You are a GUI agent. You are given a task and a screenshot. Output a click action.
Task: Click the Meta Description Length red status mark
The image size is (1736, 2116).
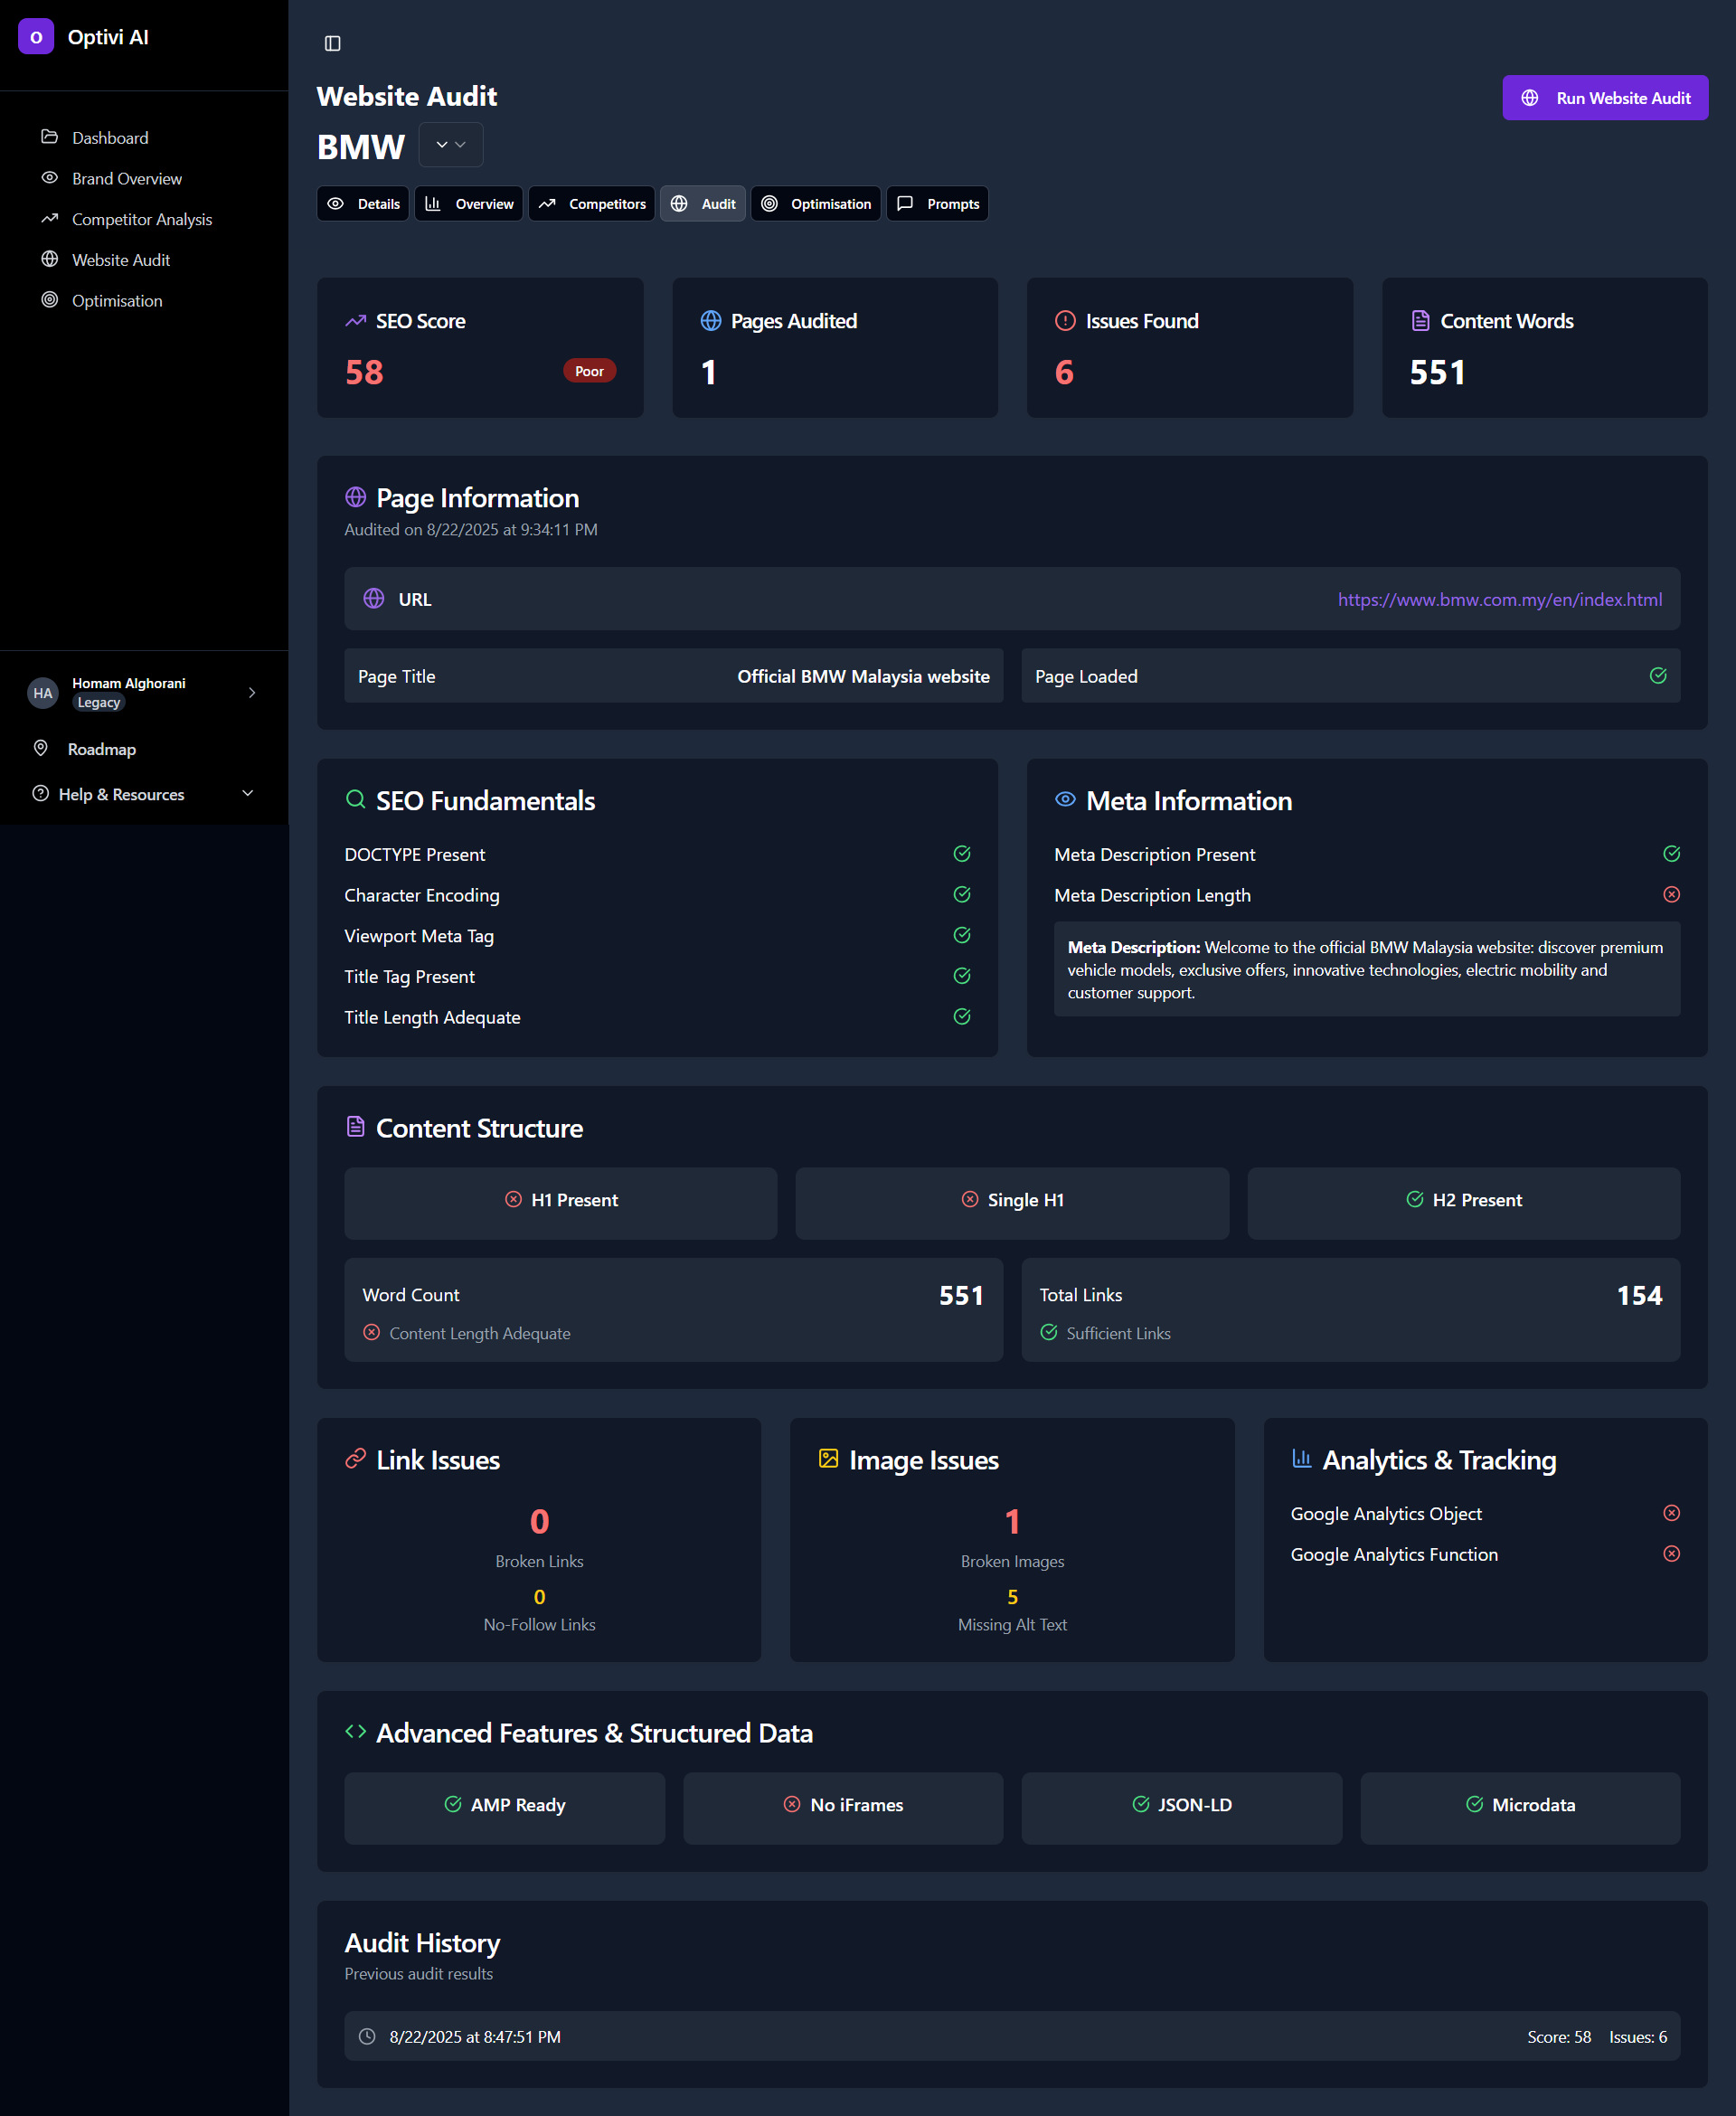pos(1671,895)
